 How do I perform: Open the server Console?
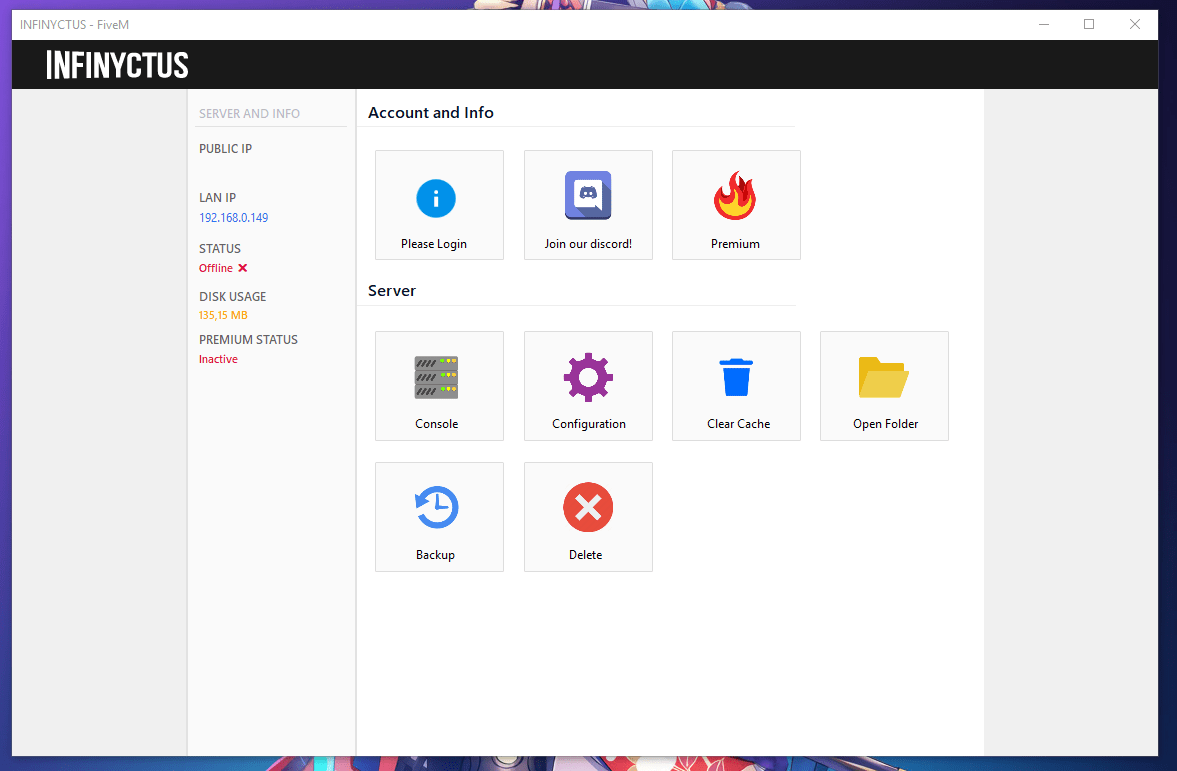tap(439, 386)
